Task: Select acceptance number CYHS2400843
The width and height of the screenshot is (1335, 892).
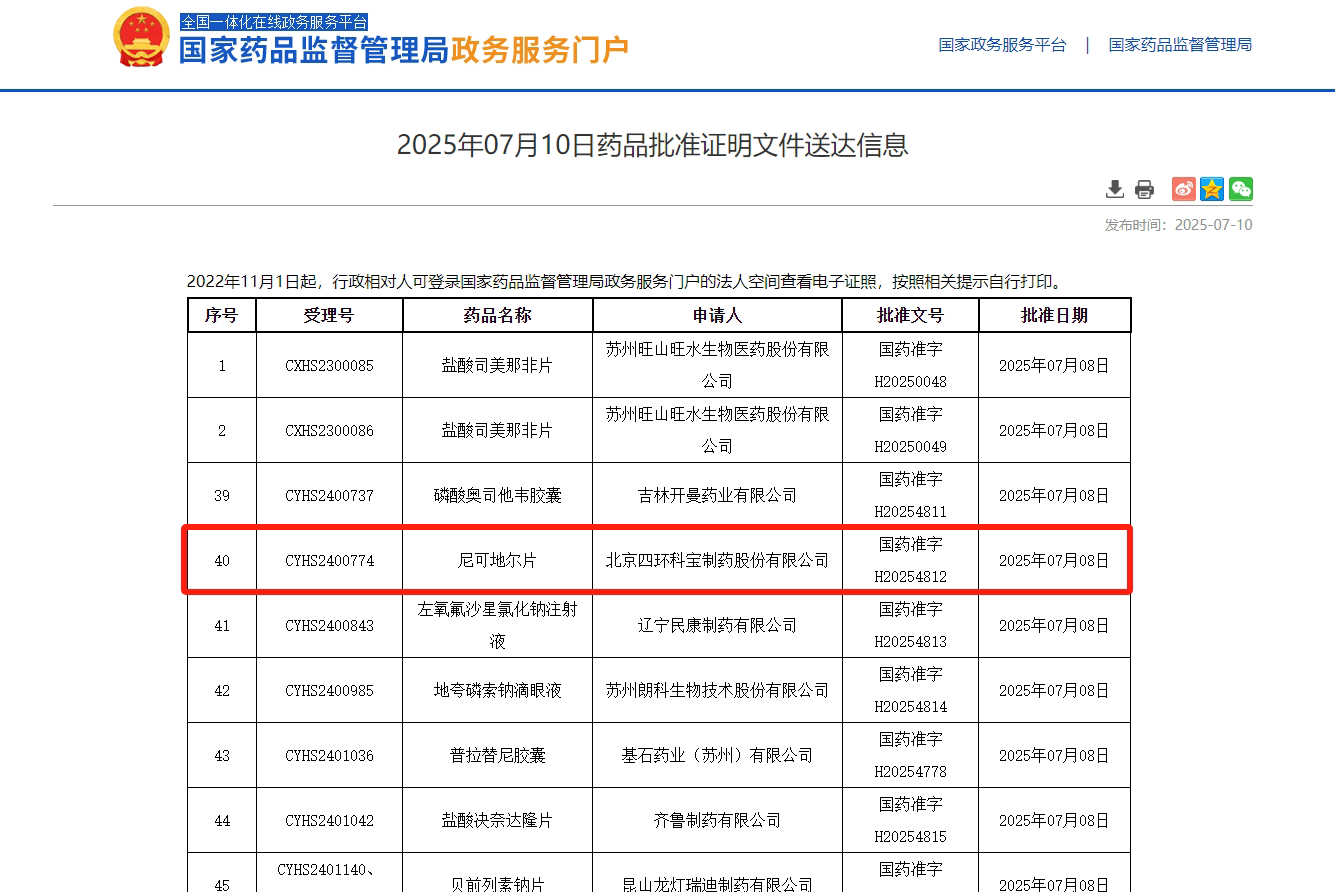Action: (x=329, y=626)
